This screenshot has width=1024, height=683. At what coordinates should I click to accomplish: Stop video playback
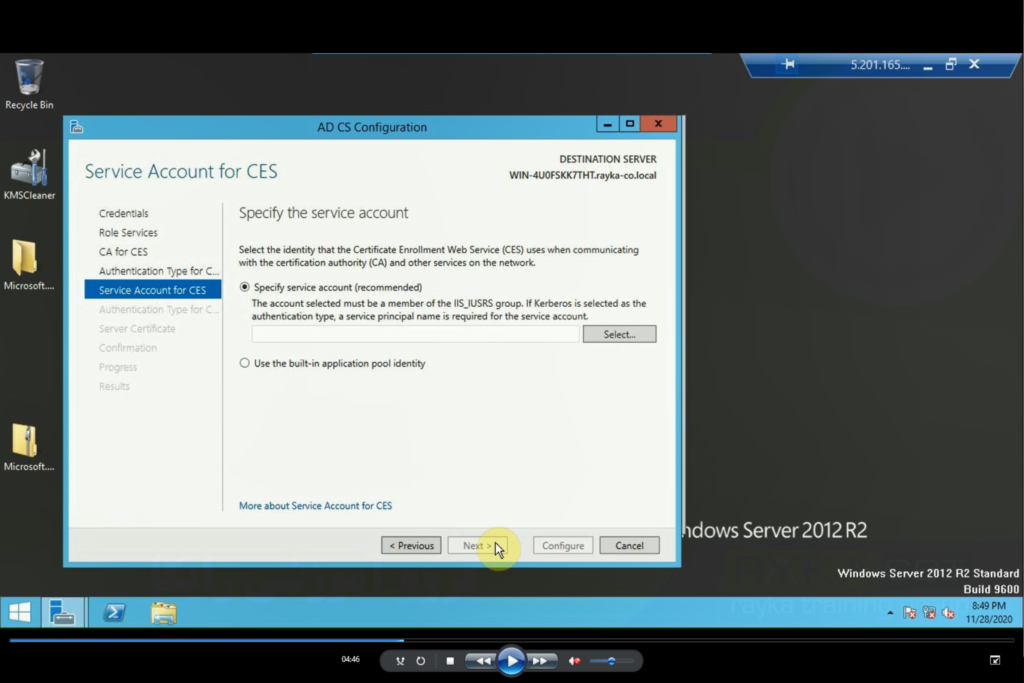tap(450, 661)
